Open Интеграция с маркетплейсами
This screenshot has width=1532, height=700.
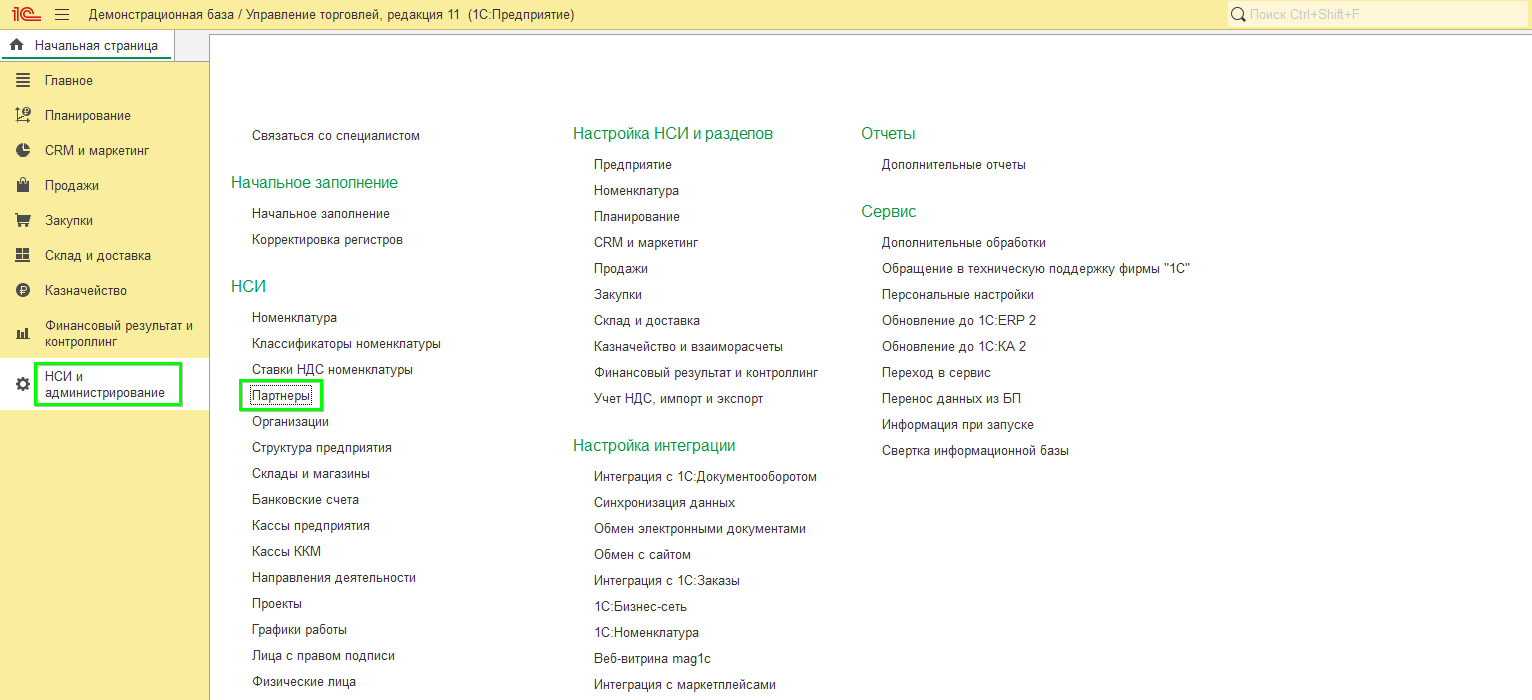point(685,684)
